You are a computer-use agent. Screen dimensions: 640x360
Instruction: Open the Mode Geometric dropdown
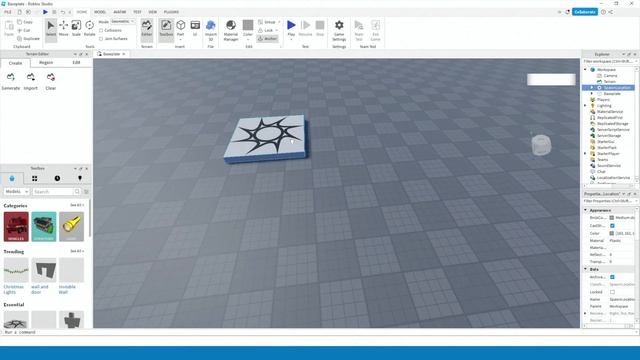123,21
